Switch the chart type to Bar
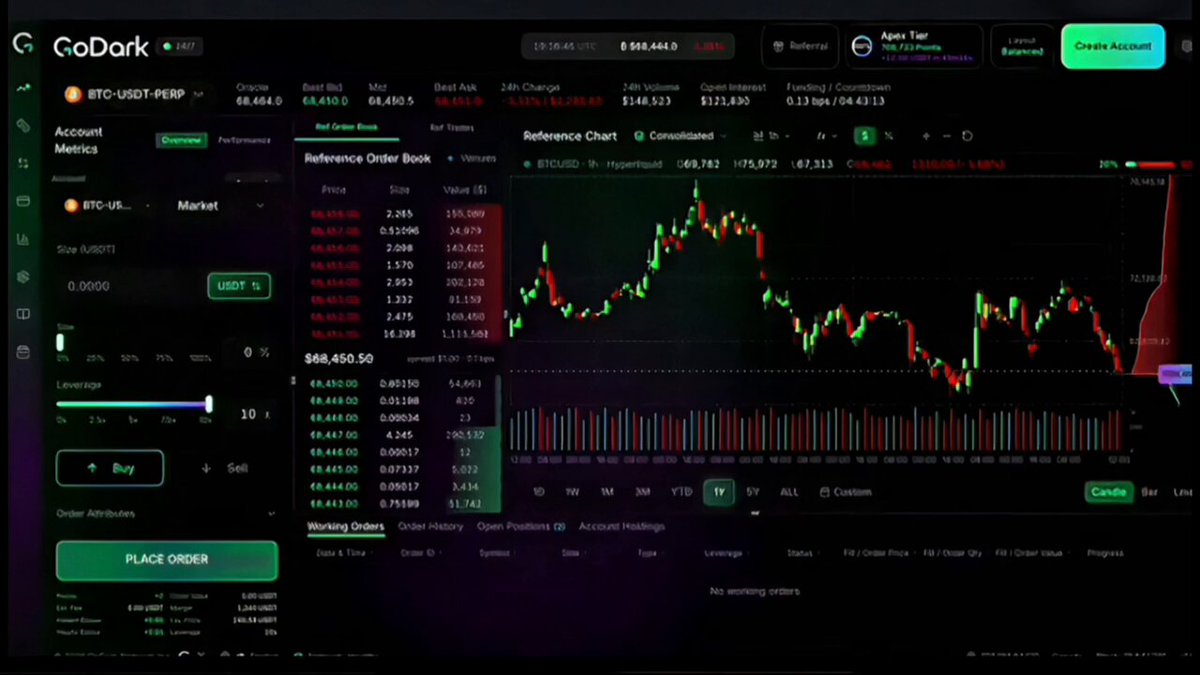The height and width of the screenshot is (675, 1200). 1150,492
